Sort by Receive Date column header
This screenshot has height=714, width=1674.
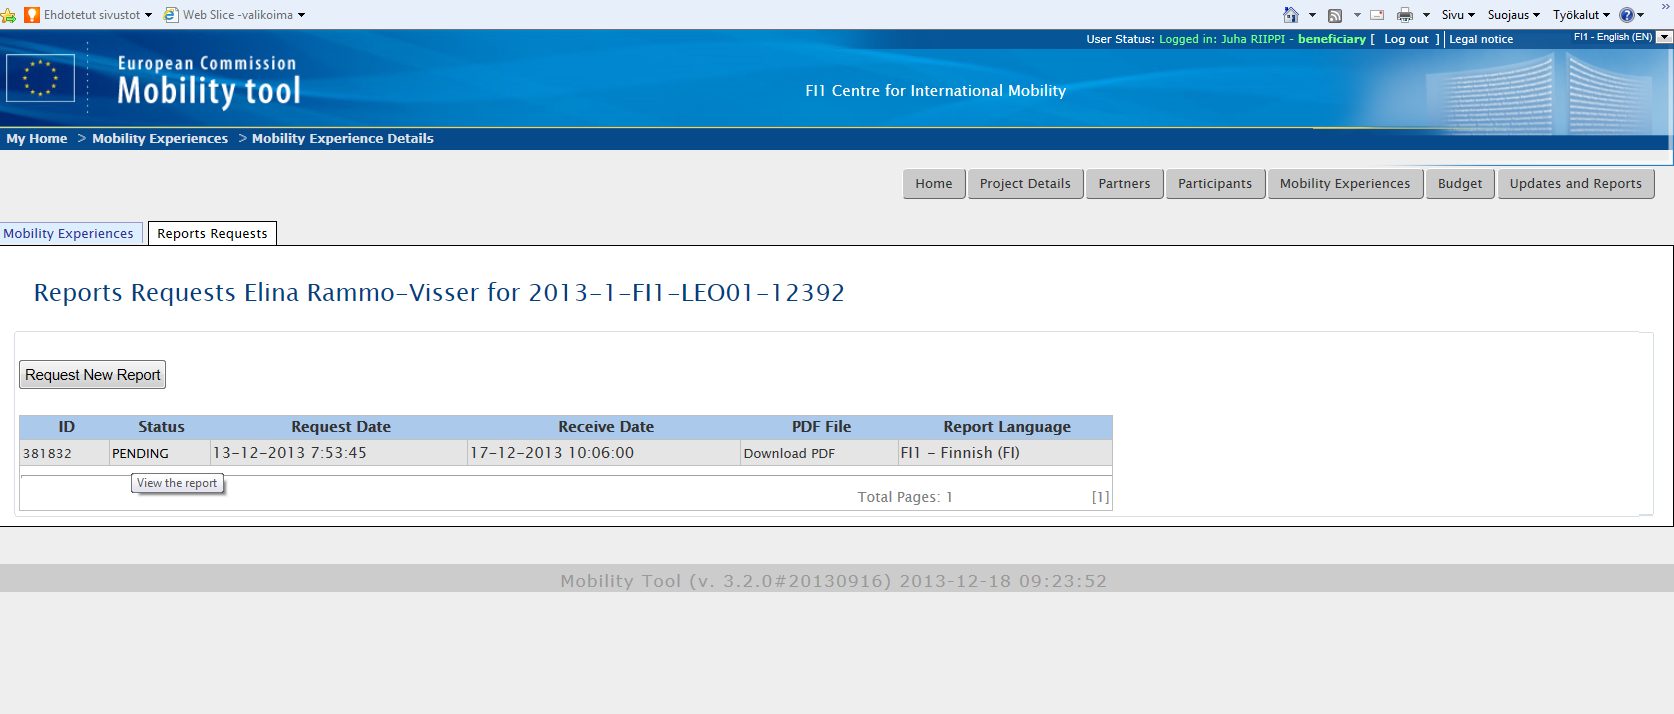[x=606, y=427]
